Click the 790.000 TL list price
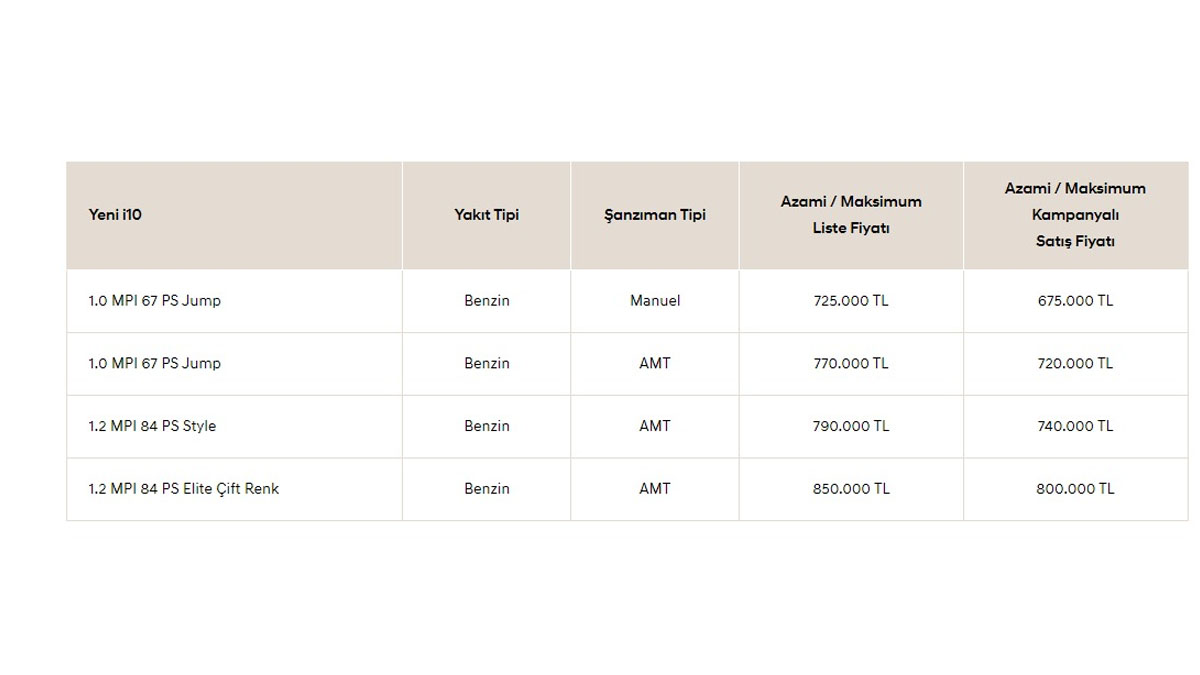This screenshot has width=1200, height=675. pos(851,426)
